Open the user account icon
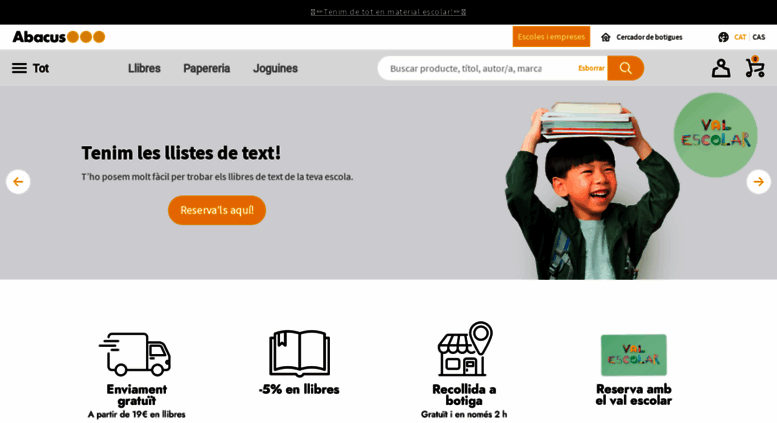777x423 pixels. coord(721,68)
